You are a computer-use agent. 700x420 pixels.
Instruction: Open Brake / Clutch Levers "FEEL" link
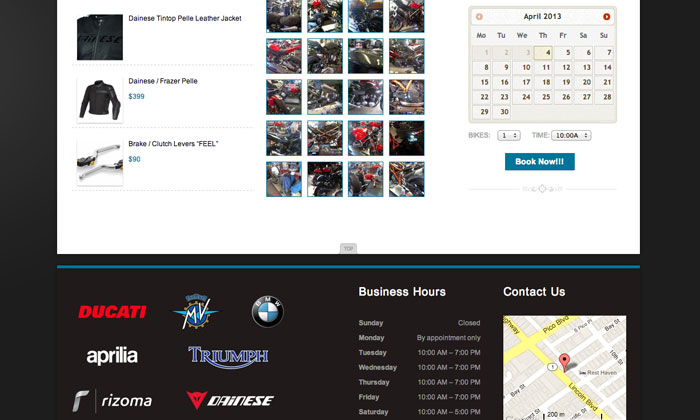[x=173, y=144]
